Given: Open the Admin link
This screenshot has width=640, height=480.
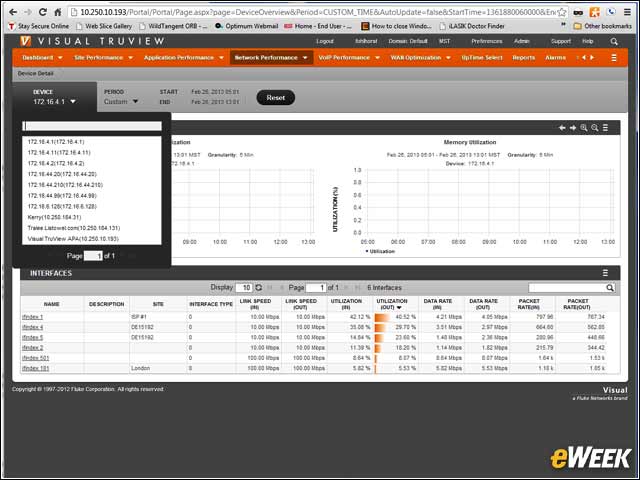Looking at the screenshot, I should tap(521, 41).
